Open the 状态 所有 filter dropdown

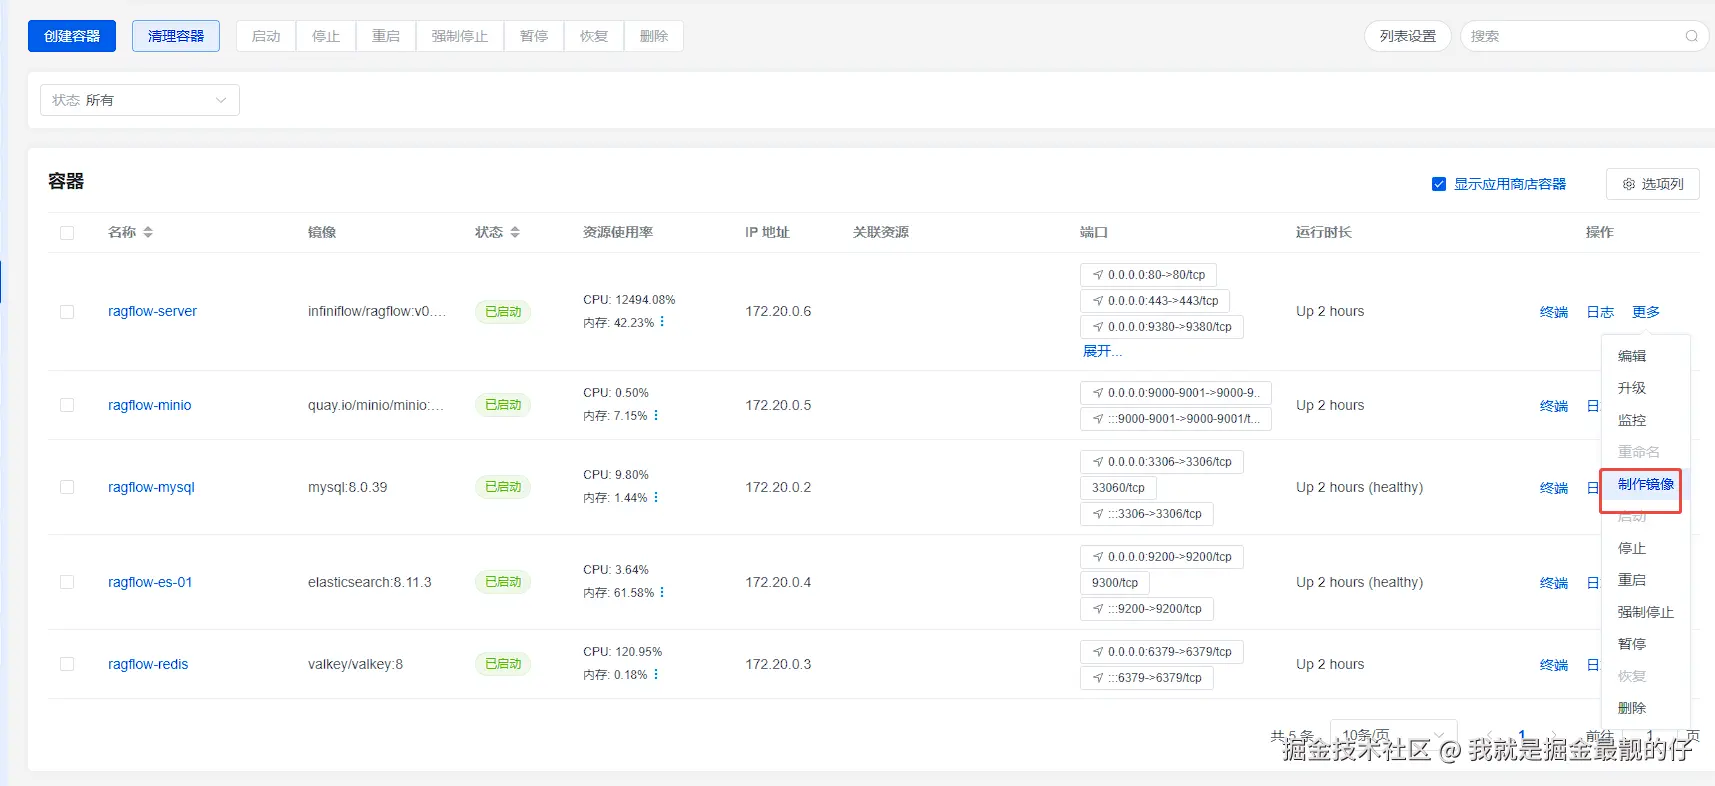coord(140,100)
